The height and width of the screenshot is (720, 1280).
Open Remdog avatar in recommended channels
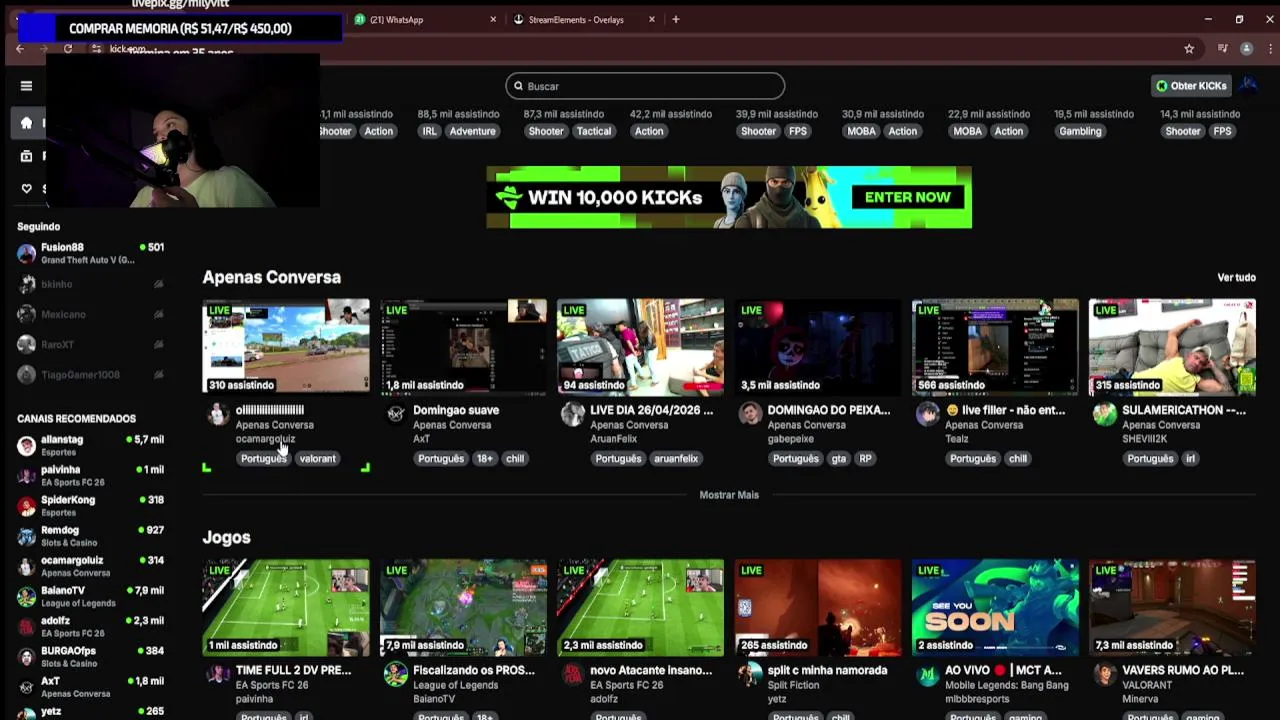click(26, 536)
